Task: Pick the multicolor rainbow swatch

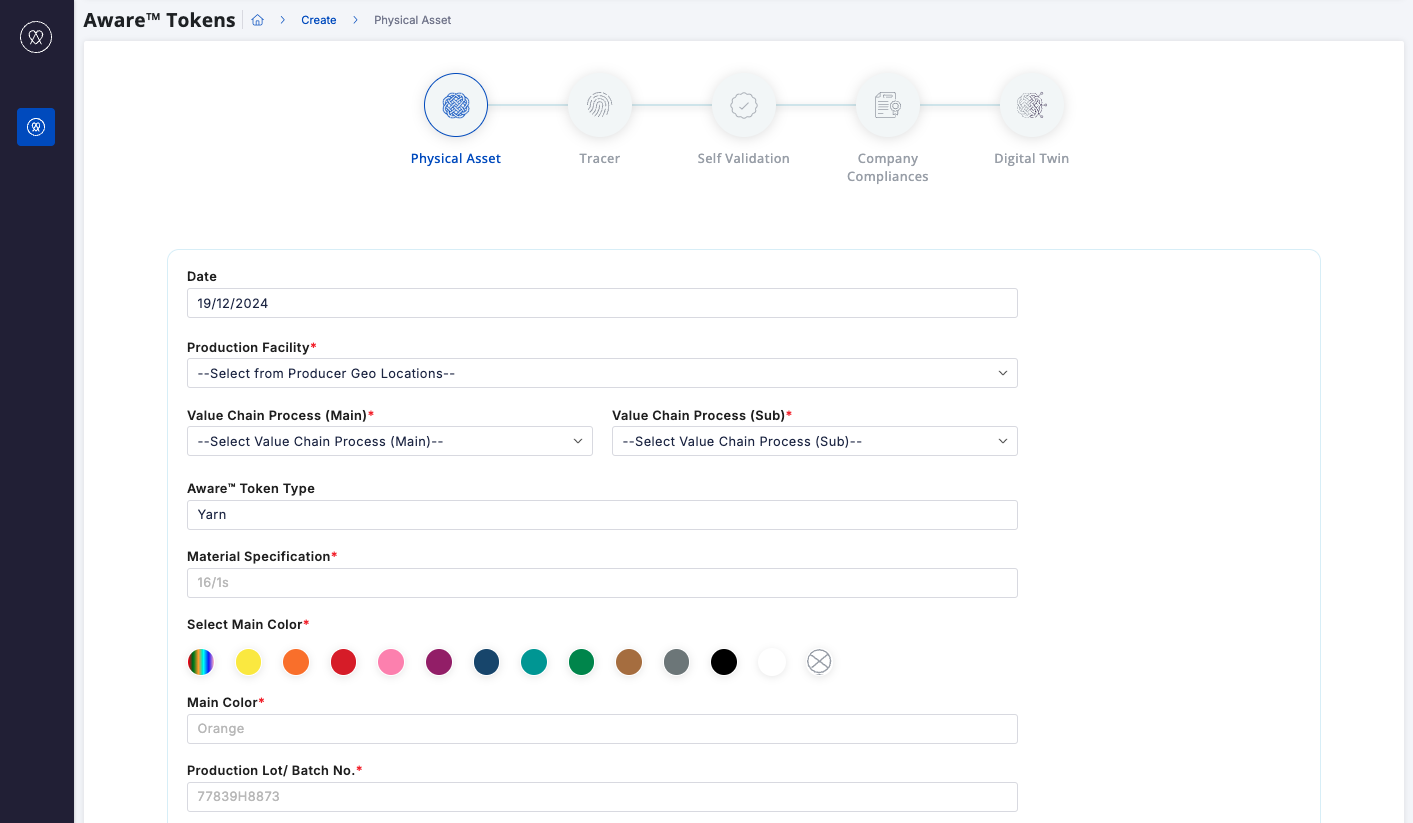Action: [201, 662]
